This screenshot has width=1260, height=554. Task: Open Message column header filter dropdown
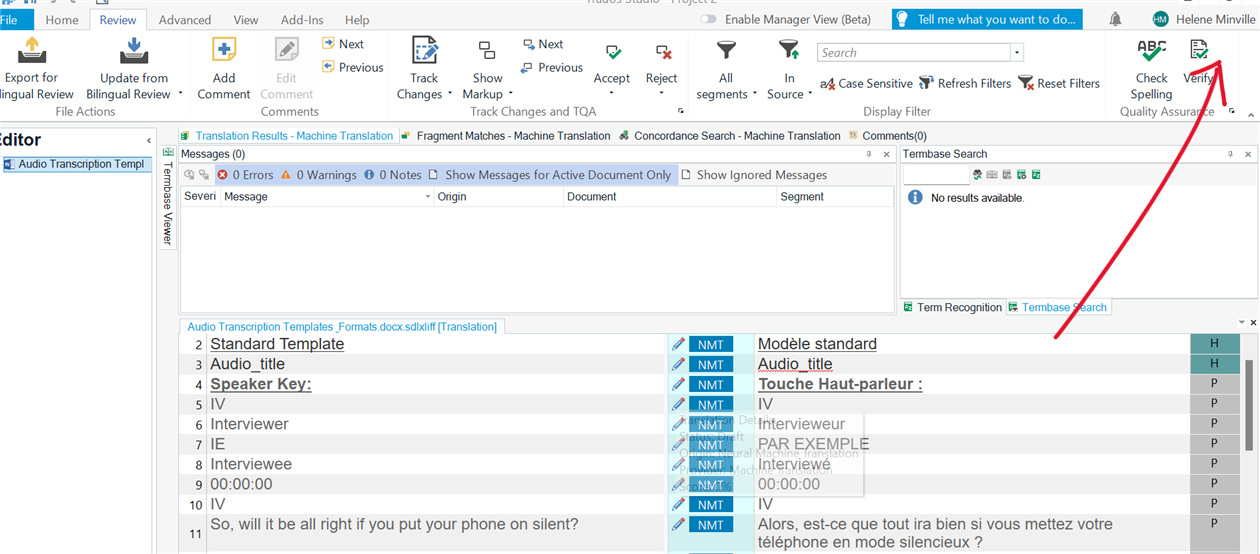pos(428,197)
